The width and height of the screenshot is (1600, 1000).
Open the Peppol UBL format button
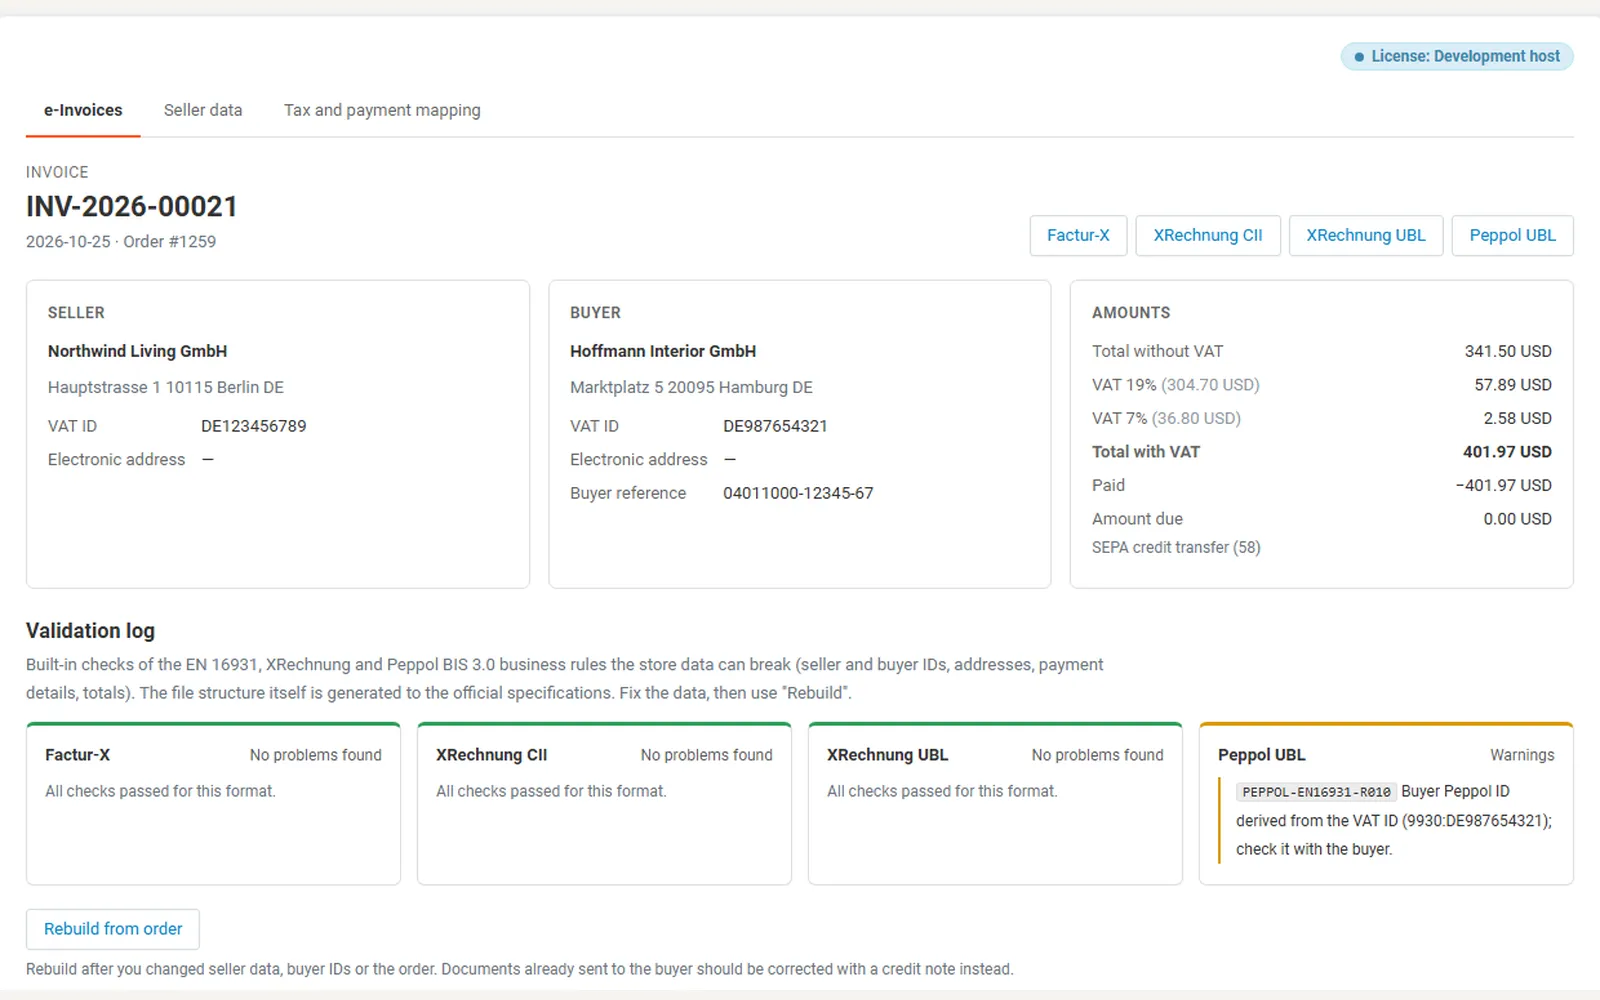(x=1512, y=235)
